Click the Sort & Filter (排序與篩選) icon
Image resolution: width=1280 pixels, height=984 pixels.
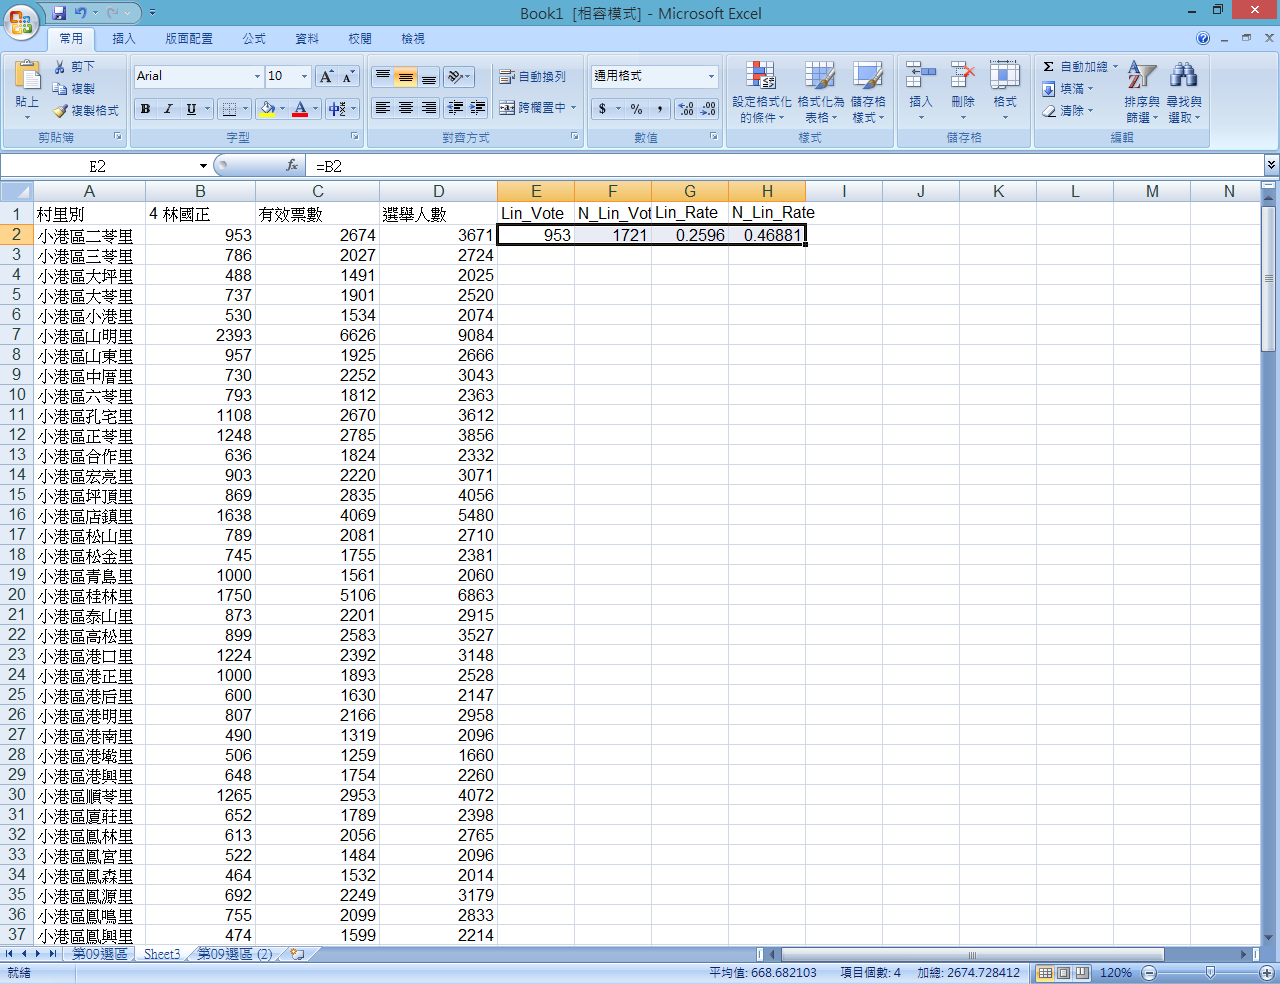(x=1141, y=76)
